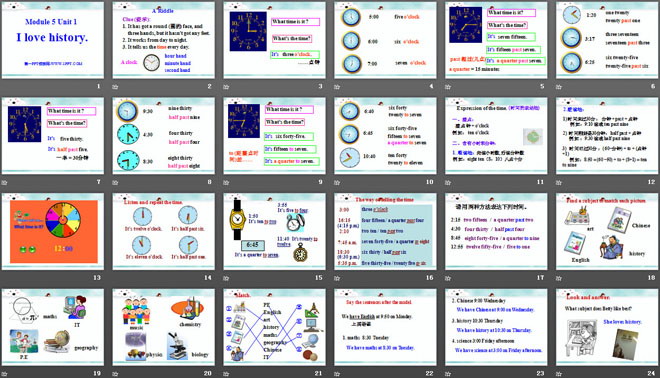Select the 'Listen and repeat the time' slide

click(x=163, y=231)
